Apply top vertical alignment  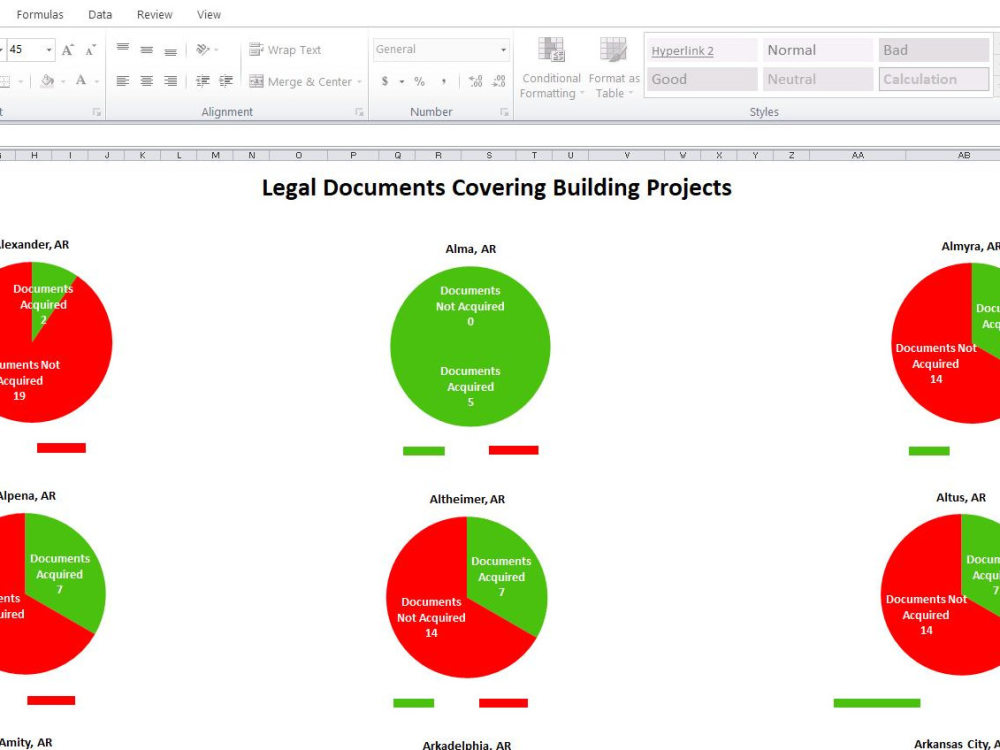(x=122, y=49)
